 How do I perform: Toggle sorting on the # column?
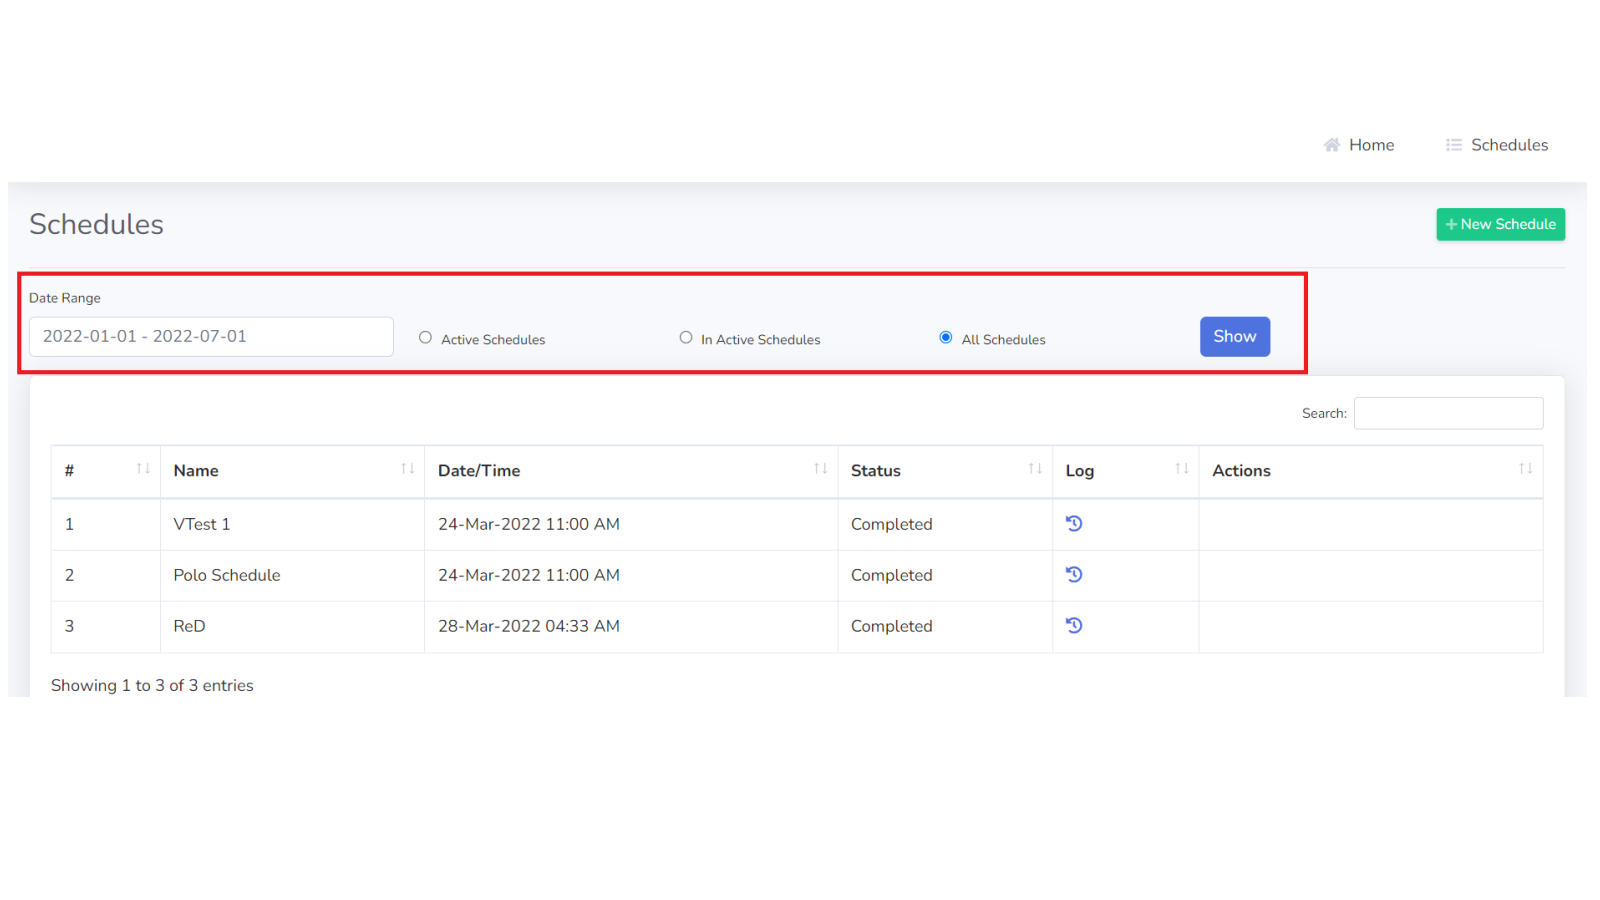[x=145, y=468]
